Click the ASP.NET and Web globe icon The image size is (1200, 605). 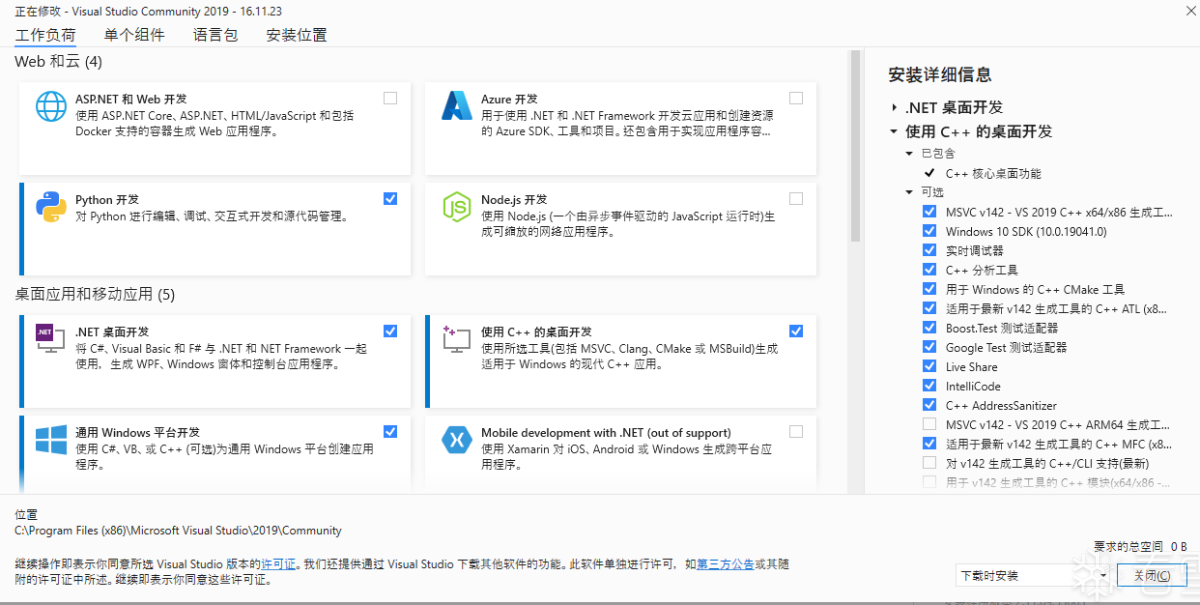coord(51,106)
